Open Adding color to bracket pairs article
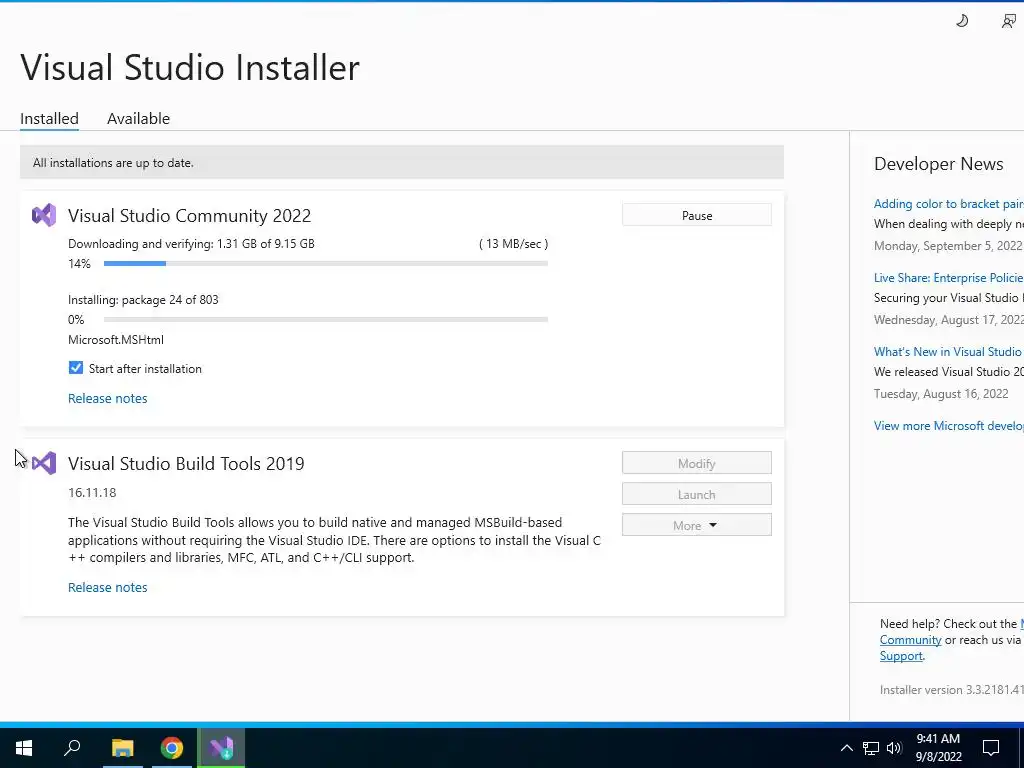1024x768 pixels. 948,204
